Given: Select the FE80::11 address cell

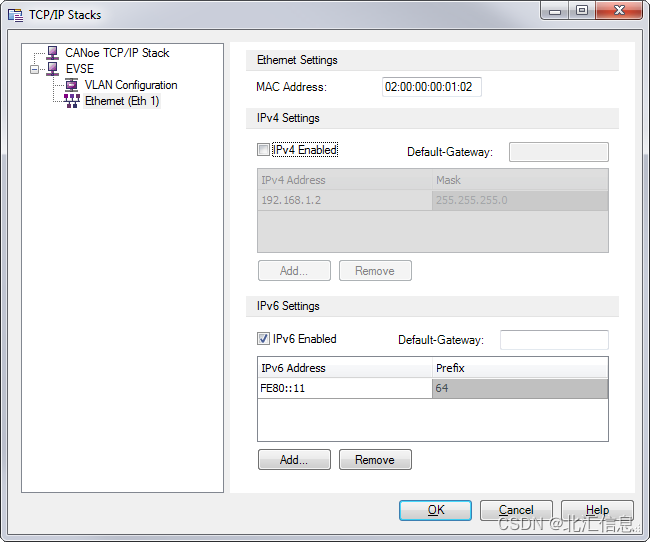Looking at the screenshot, I should [345, 388].
